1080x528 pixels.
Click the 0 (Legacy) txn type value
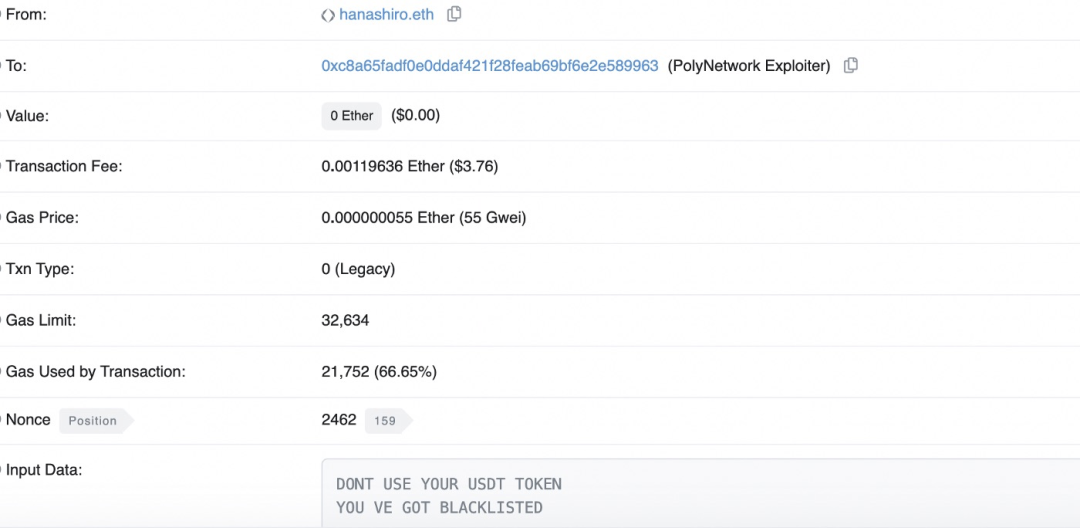358,269
